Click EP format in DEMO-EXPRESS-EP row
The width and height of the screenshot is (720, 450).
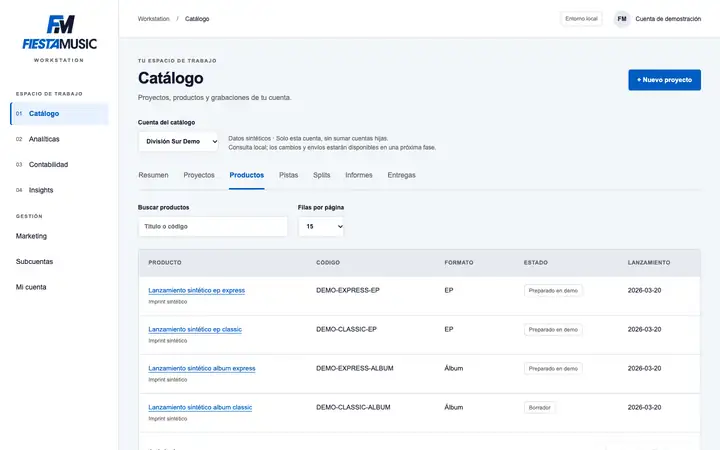449,291
